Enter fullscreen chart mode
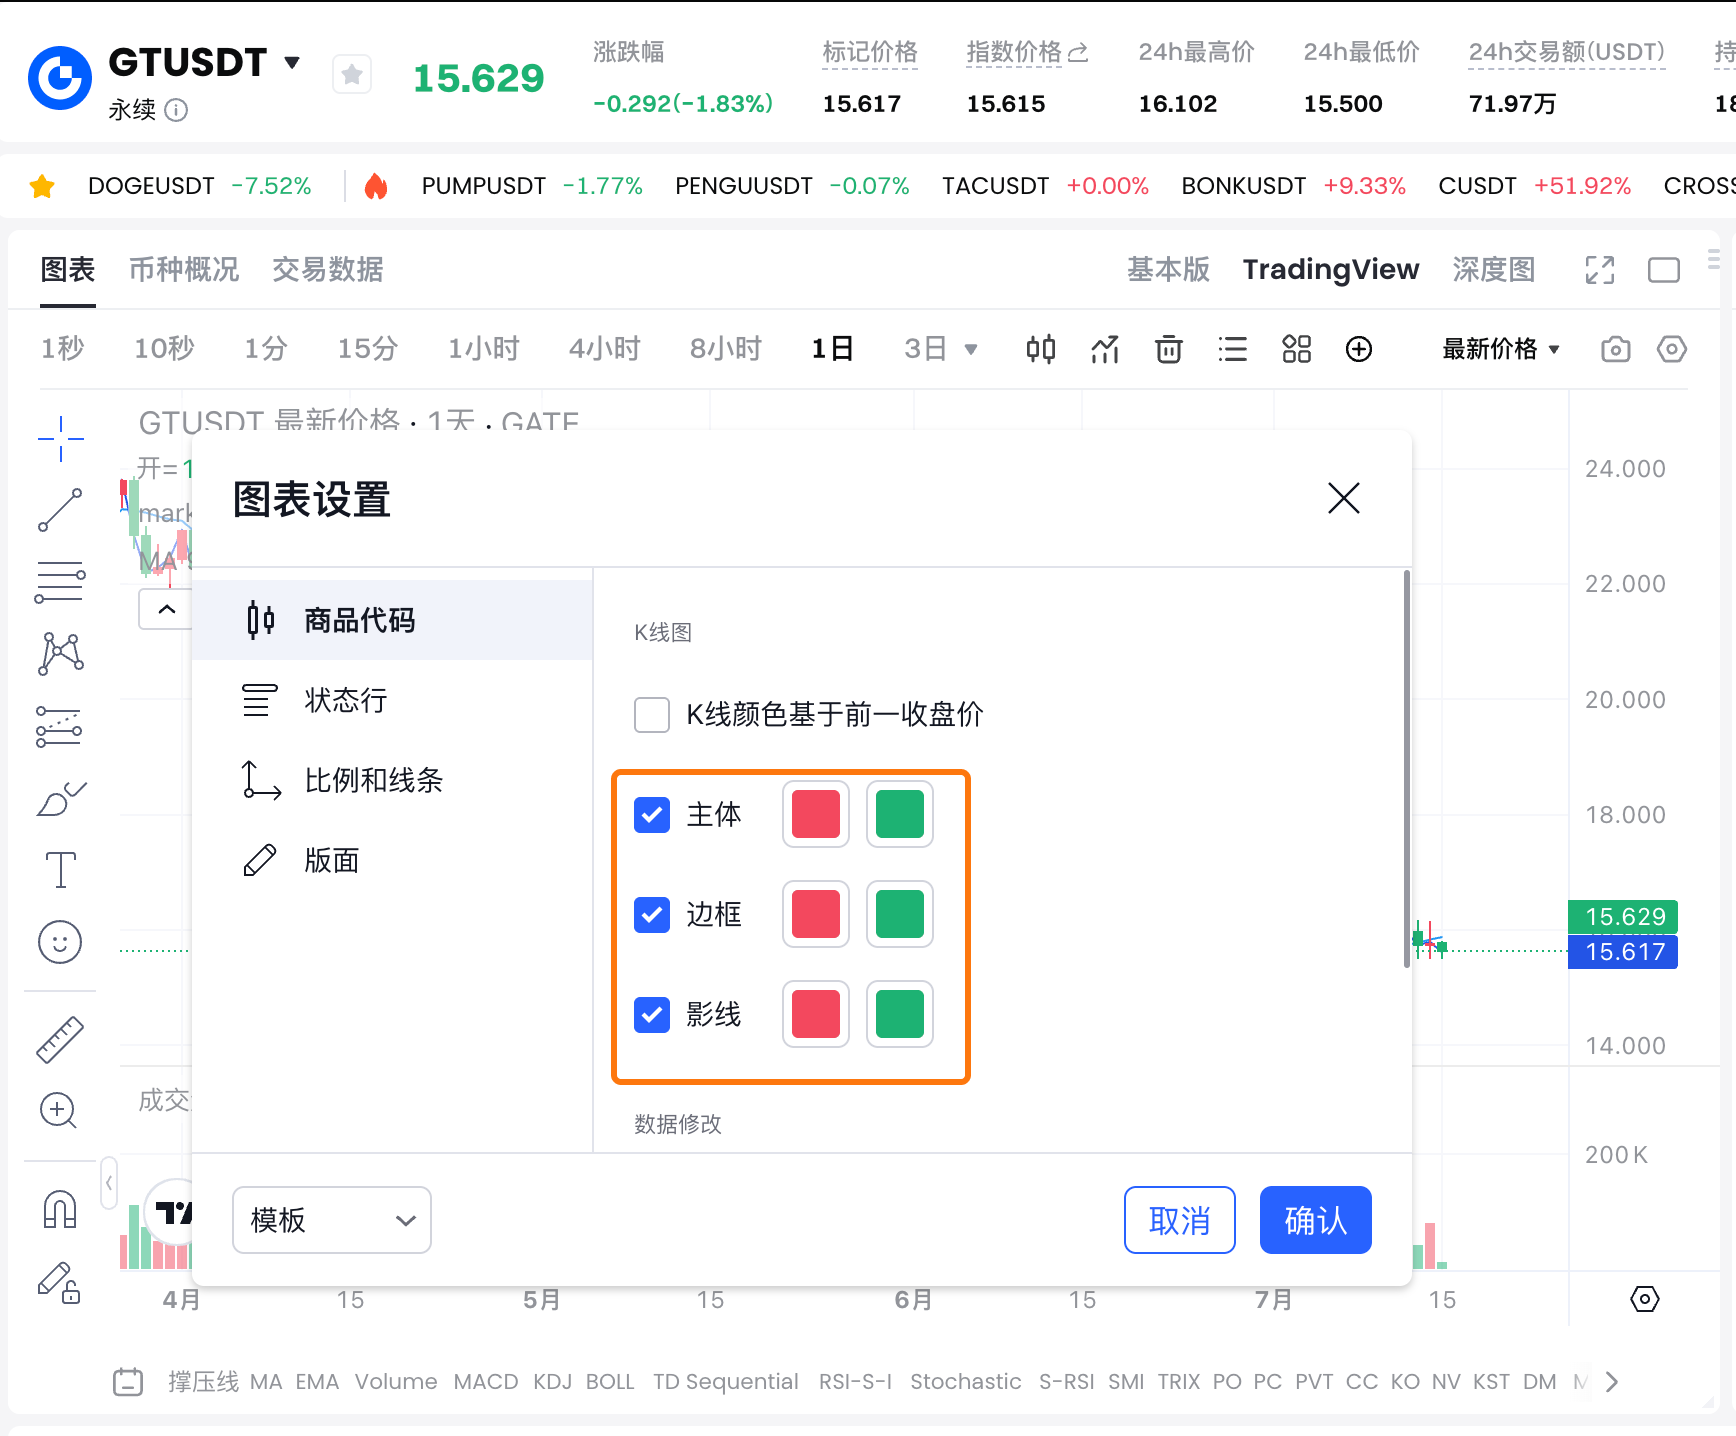This screenshot has width=1736, height=1436. pyautogui.click(x=1600, y=270)
